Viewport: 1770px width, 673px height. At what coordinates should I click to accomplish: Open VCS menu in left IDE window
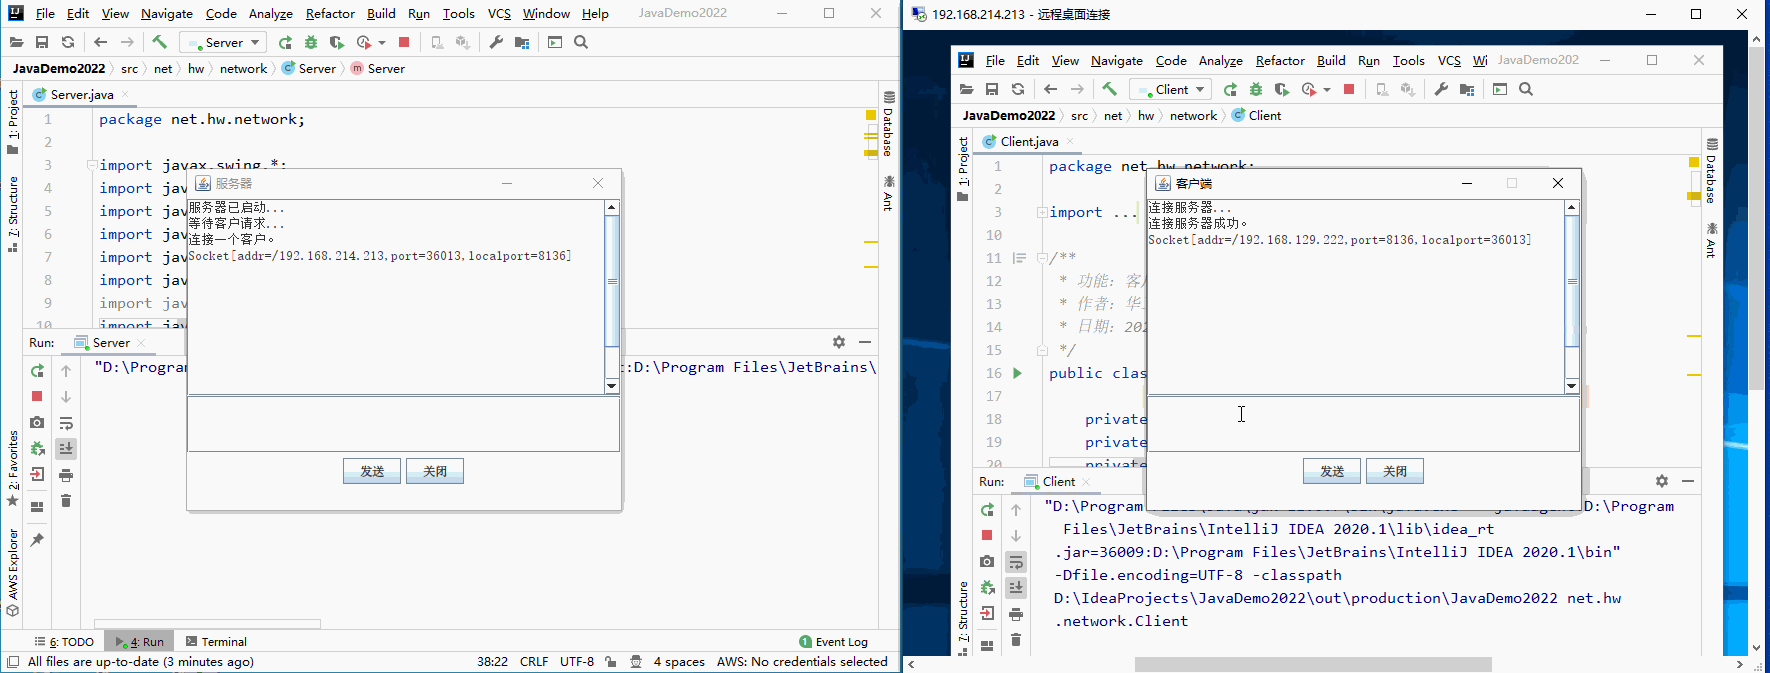tap(499, 14)
